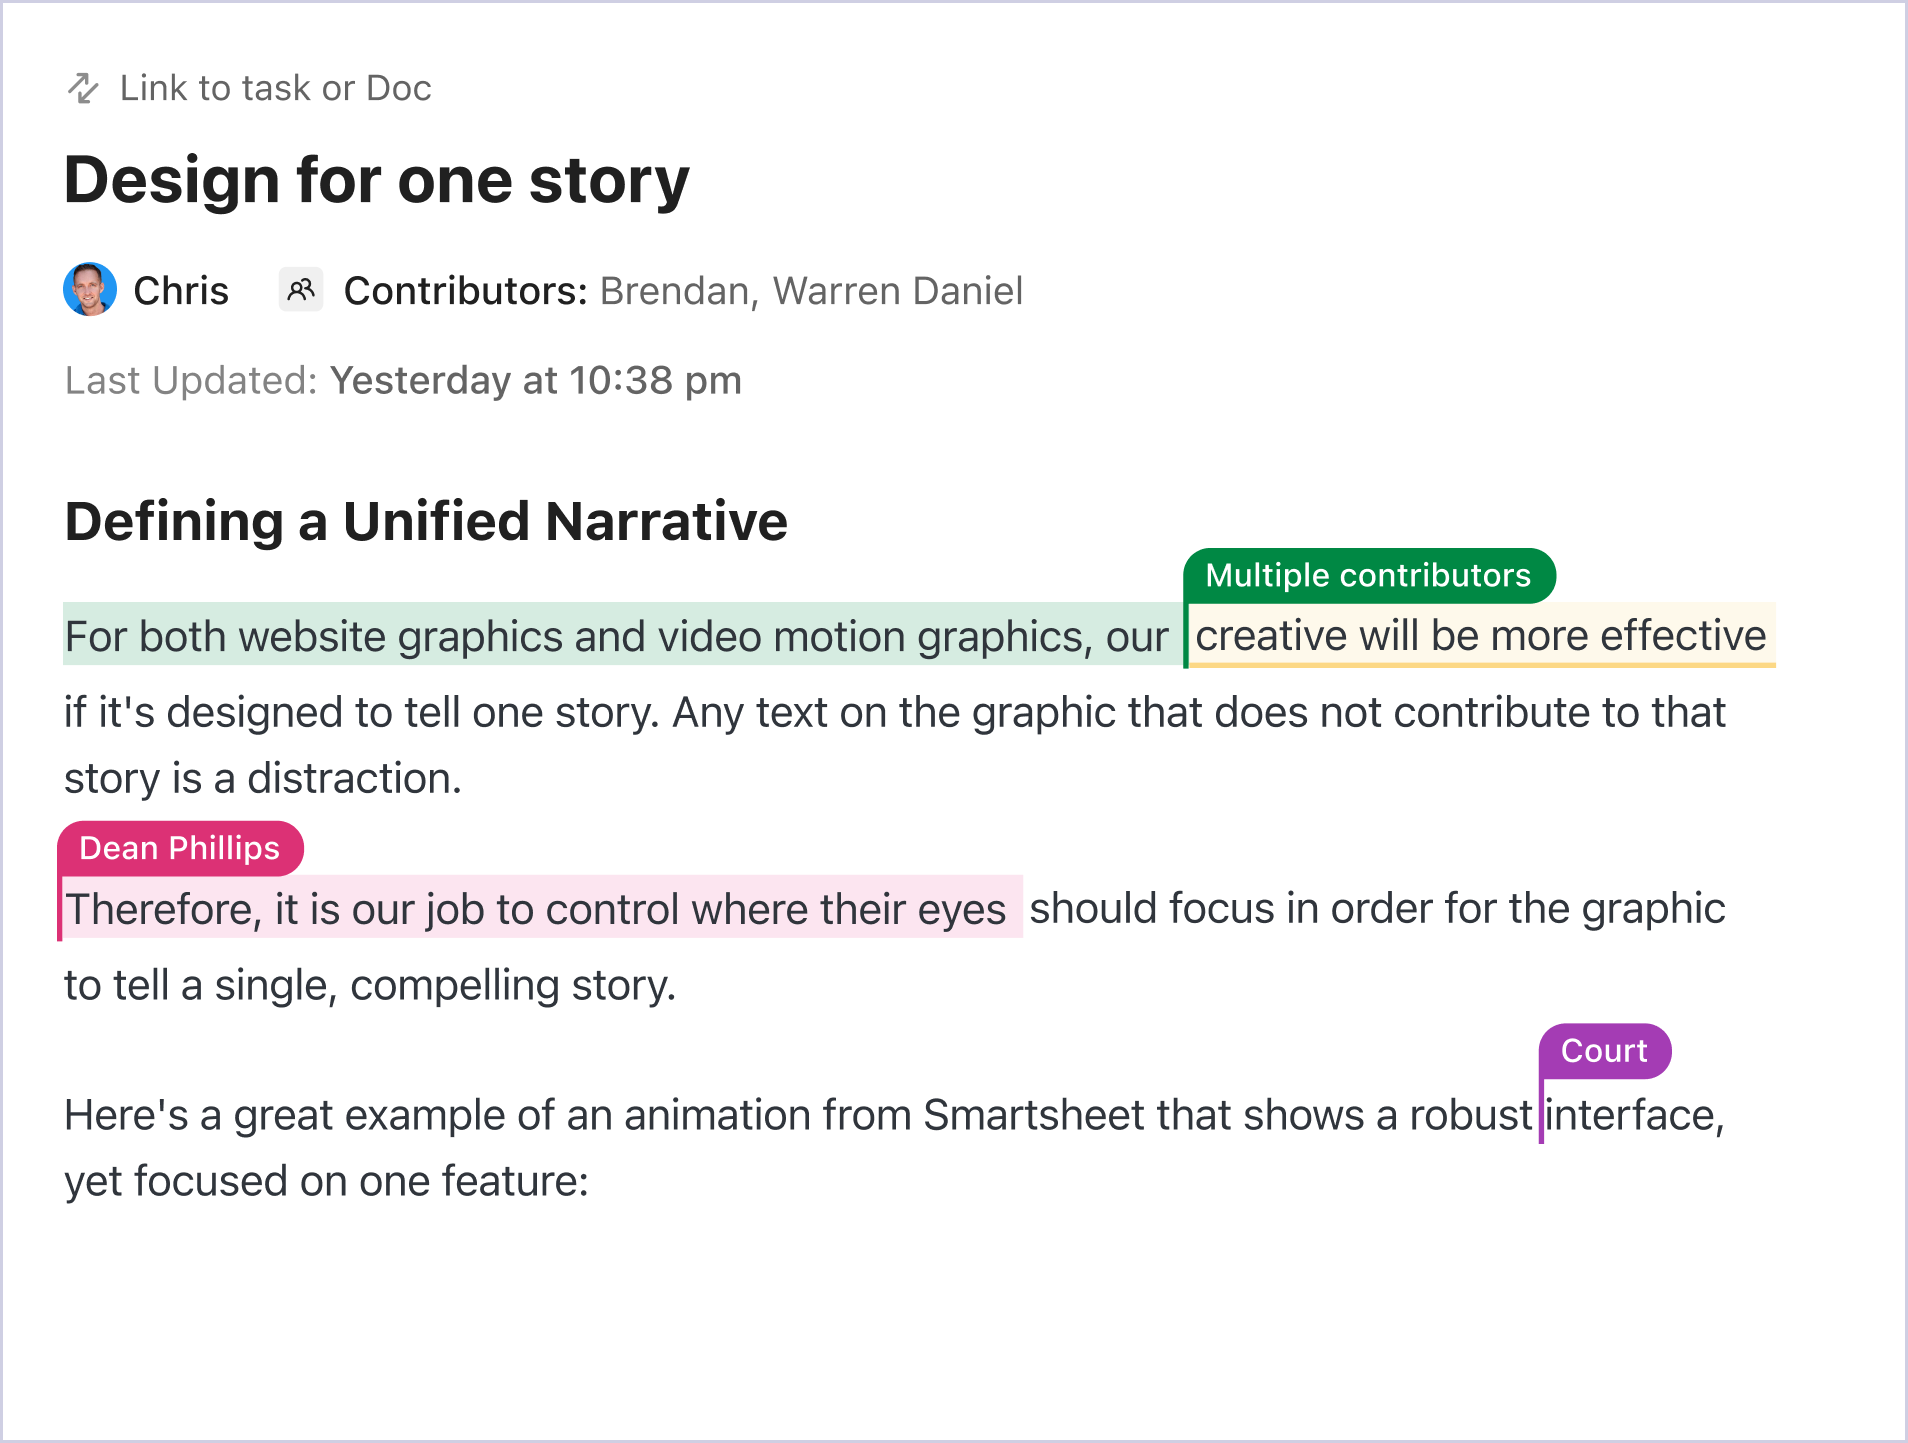Click the pink Dean Phillips cursor label
Image resolution: width=1908 pixels, height=1443 pixels.
click(180, 848)
